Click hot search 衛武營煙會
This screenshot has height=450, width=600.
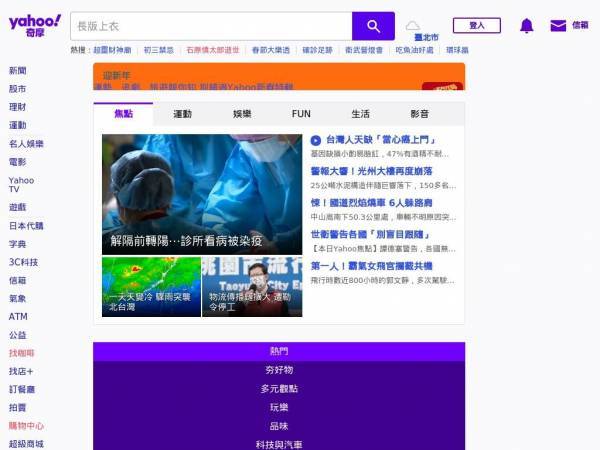[x=364, y=50]
